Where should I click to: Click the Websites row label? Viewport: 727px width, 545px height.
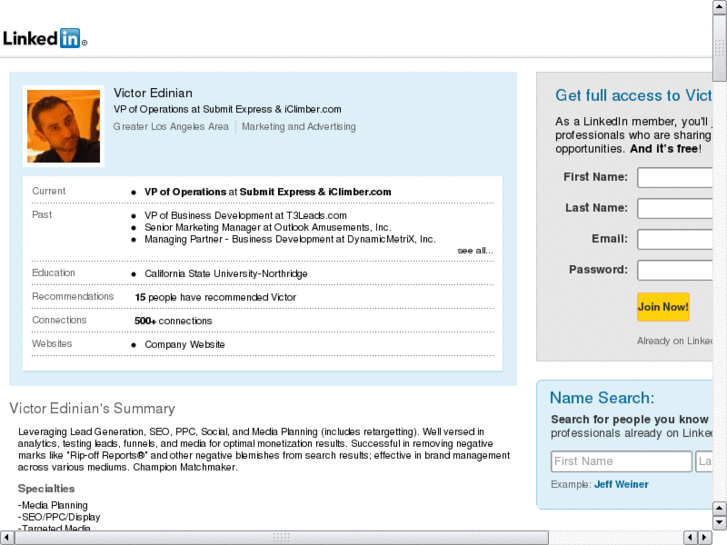tap(52, 344)
